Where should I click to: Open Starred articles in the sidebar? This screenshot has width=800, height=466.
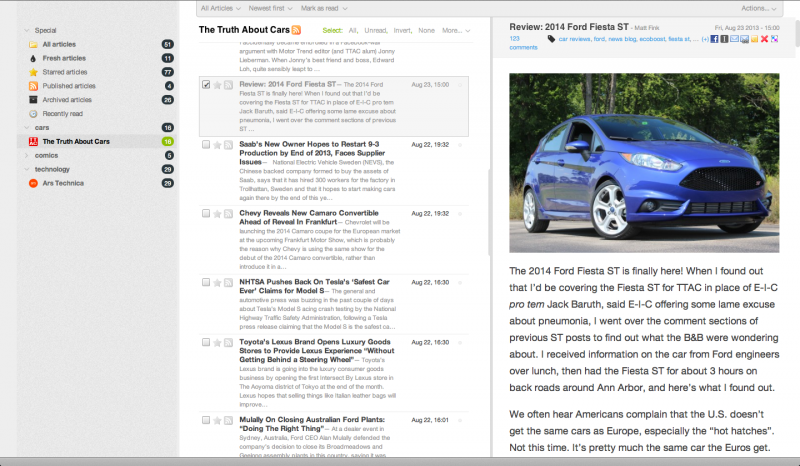[66, 73]
